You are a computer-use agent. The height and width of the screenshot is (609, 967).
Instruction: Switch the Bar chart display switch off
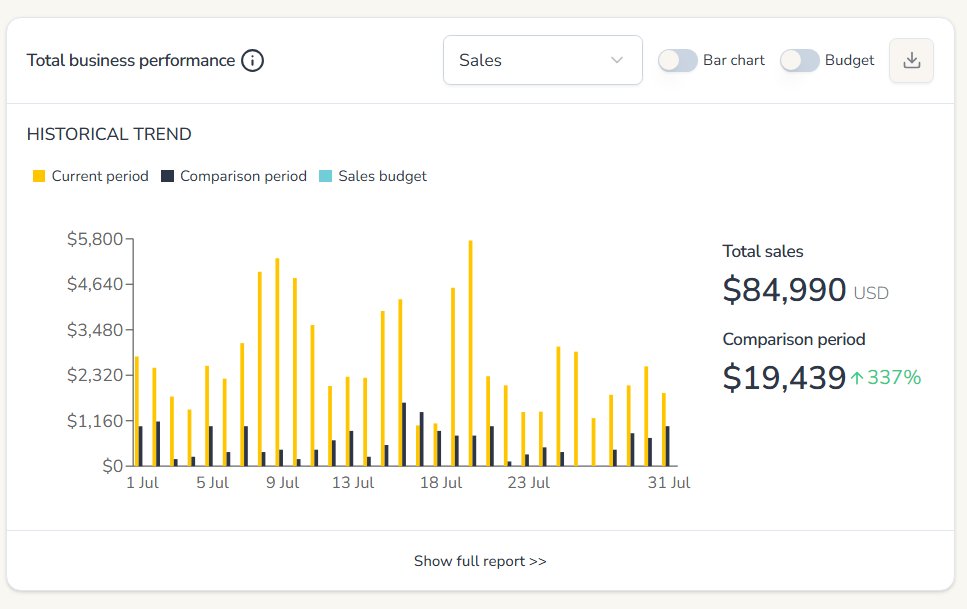coord(678,60)
